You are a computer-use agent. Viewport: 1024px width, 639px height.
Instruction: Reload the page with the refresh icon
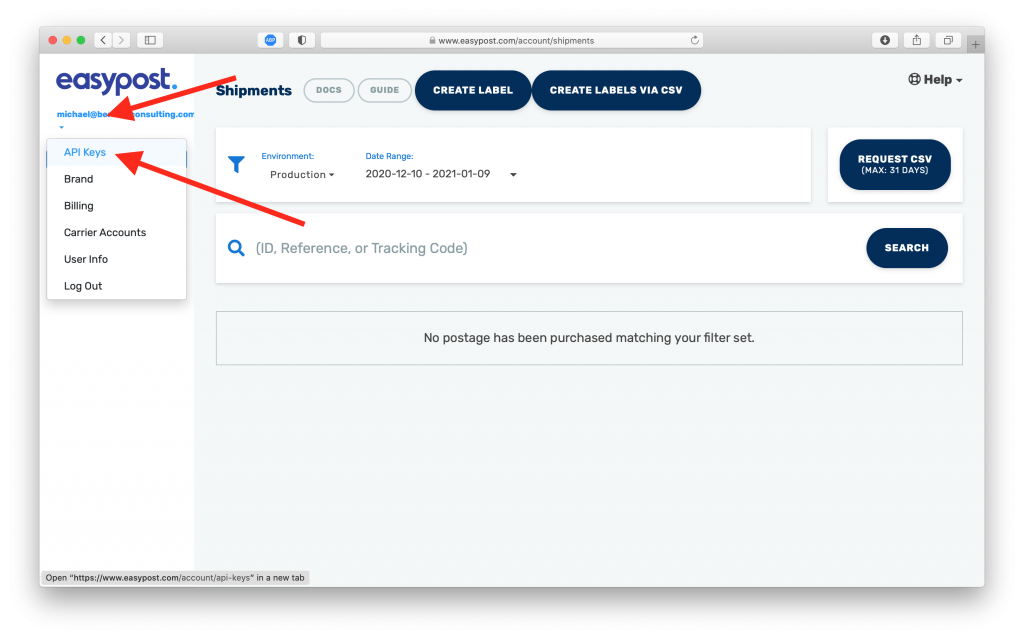695,41
